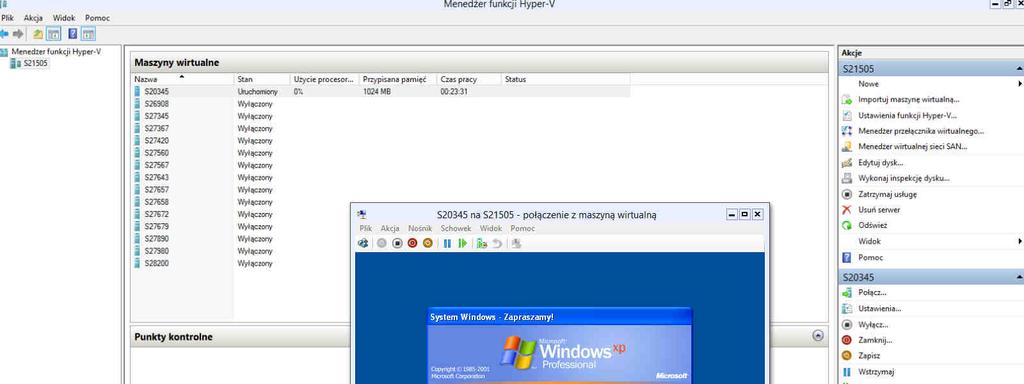The image size is (1024, 384).
Task: Select S21505 server in tree
Action: point(35,63)
